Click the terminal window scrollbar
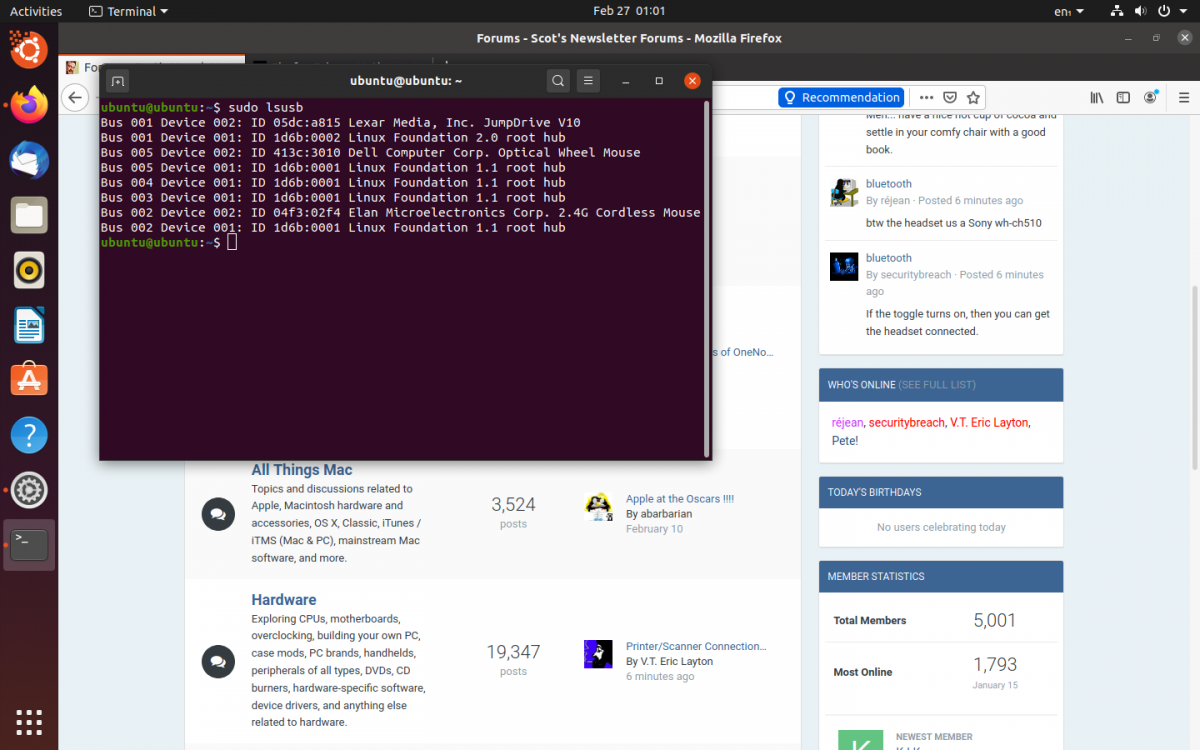The height and width of the screenshot is (750, 1200). (707, 279)
